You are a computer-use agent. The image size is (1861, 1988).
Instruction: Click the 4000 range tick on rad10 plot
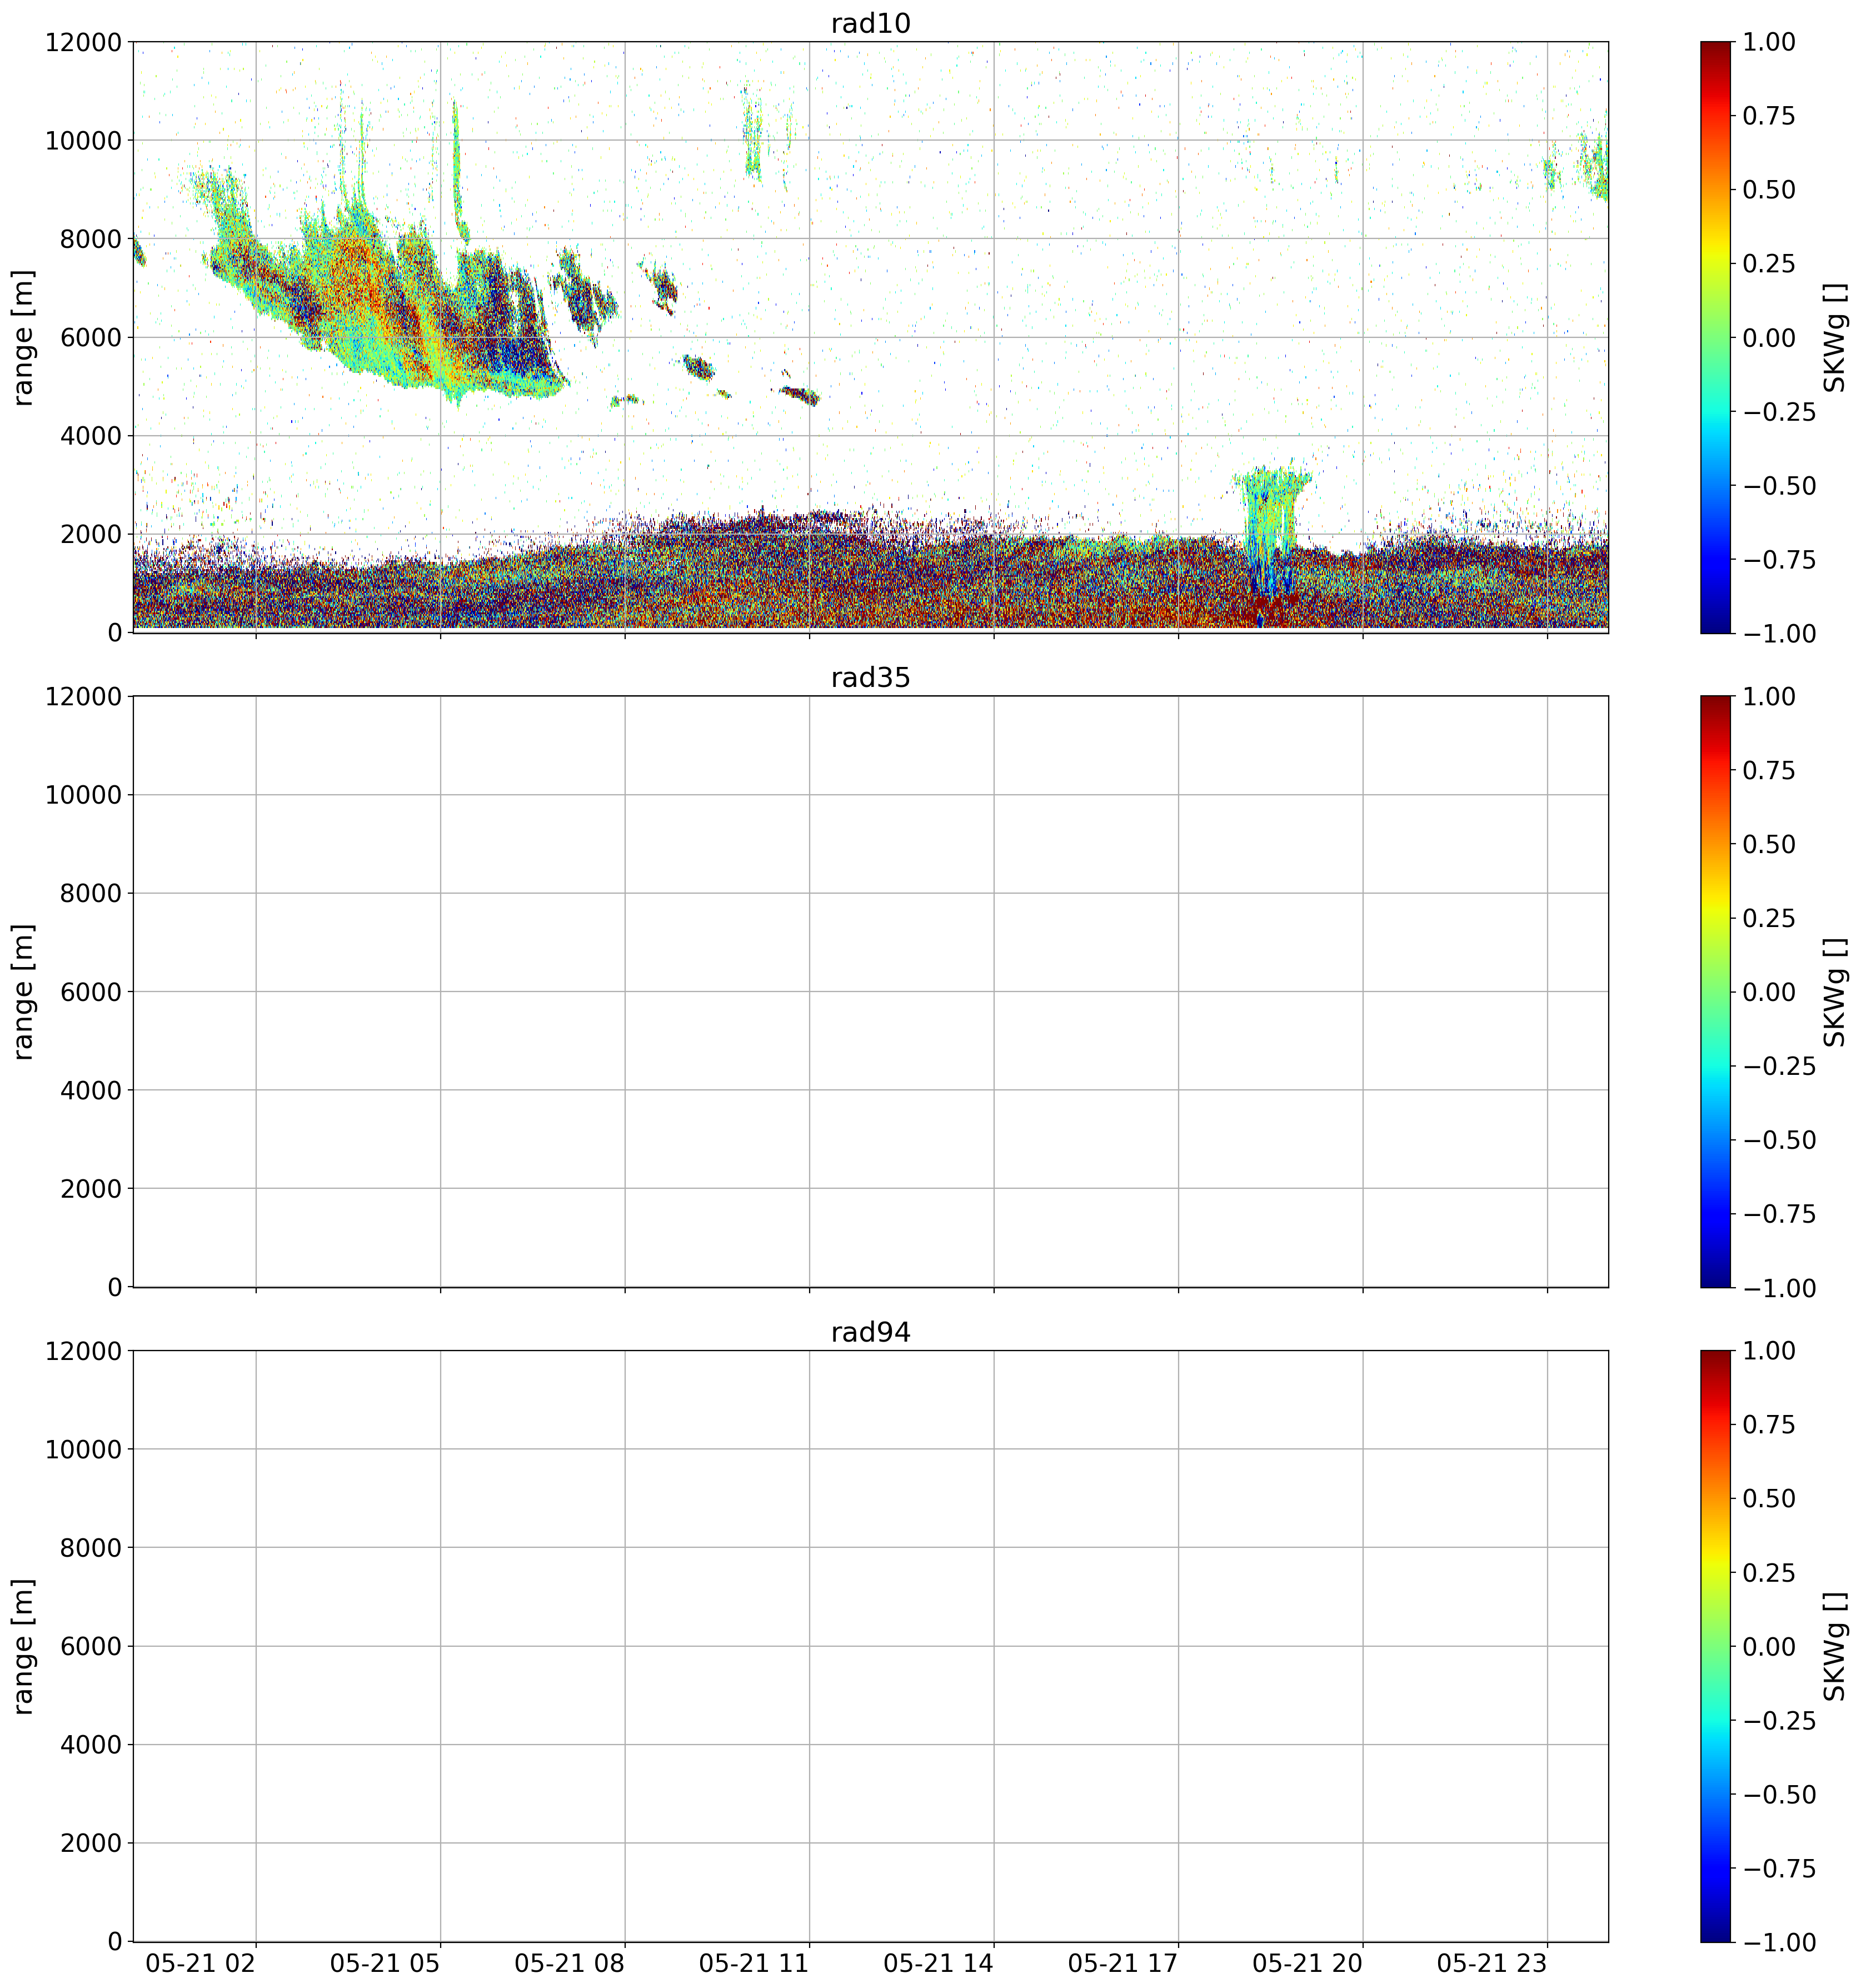91,436
